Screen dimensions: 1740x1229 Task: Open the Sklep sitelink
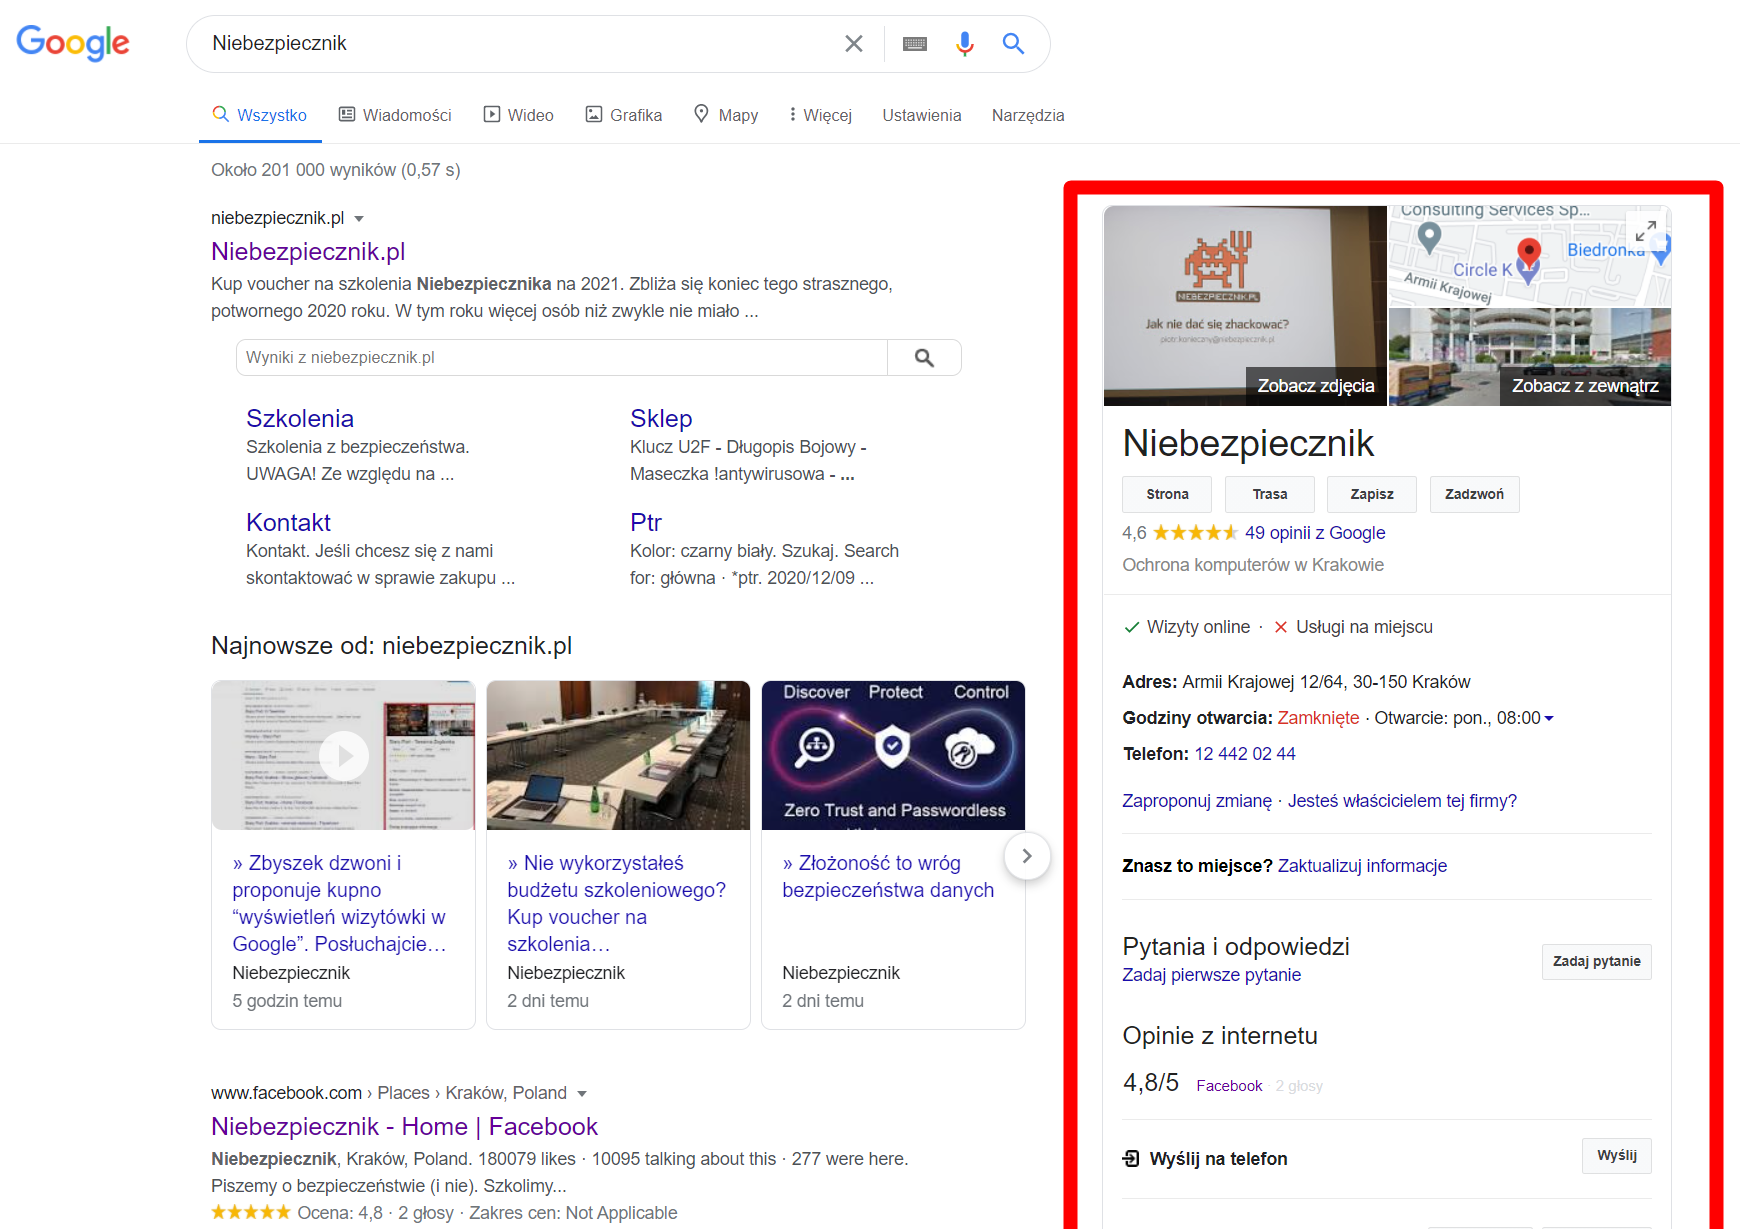pyautogui.click(x=661, y=418)
